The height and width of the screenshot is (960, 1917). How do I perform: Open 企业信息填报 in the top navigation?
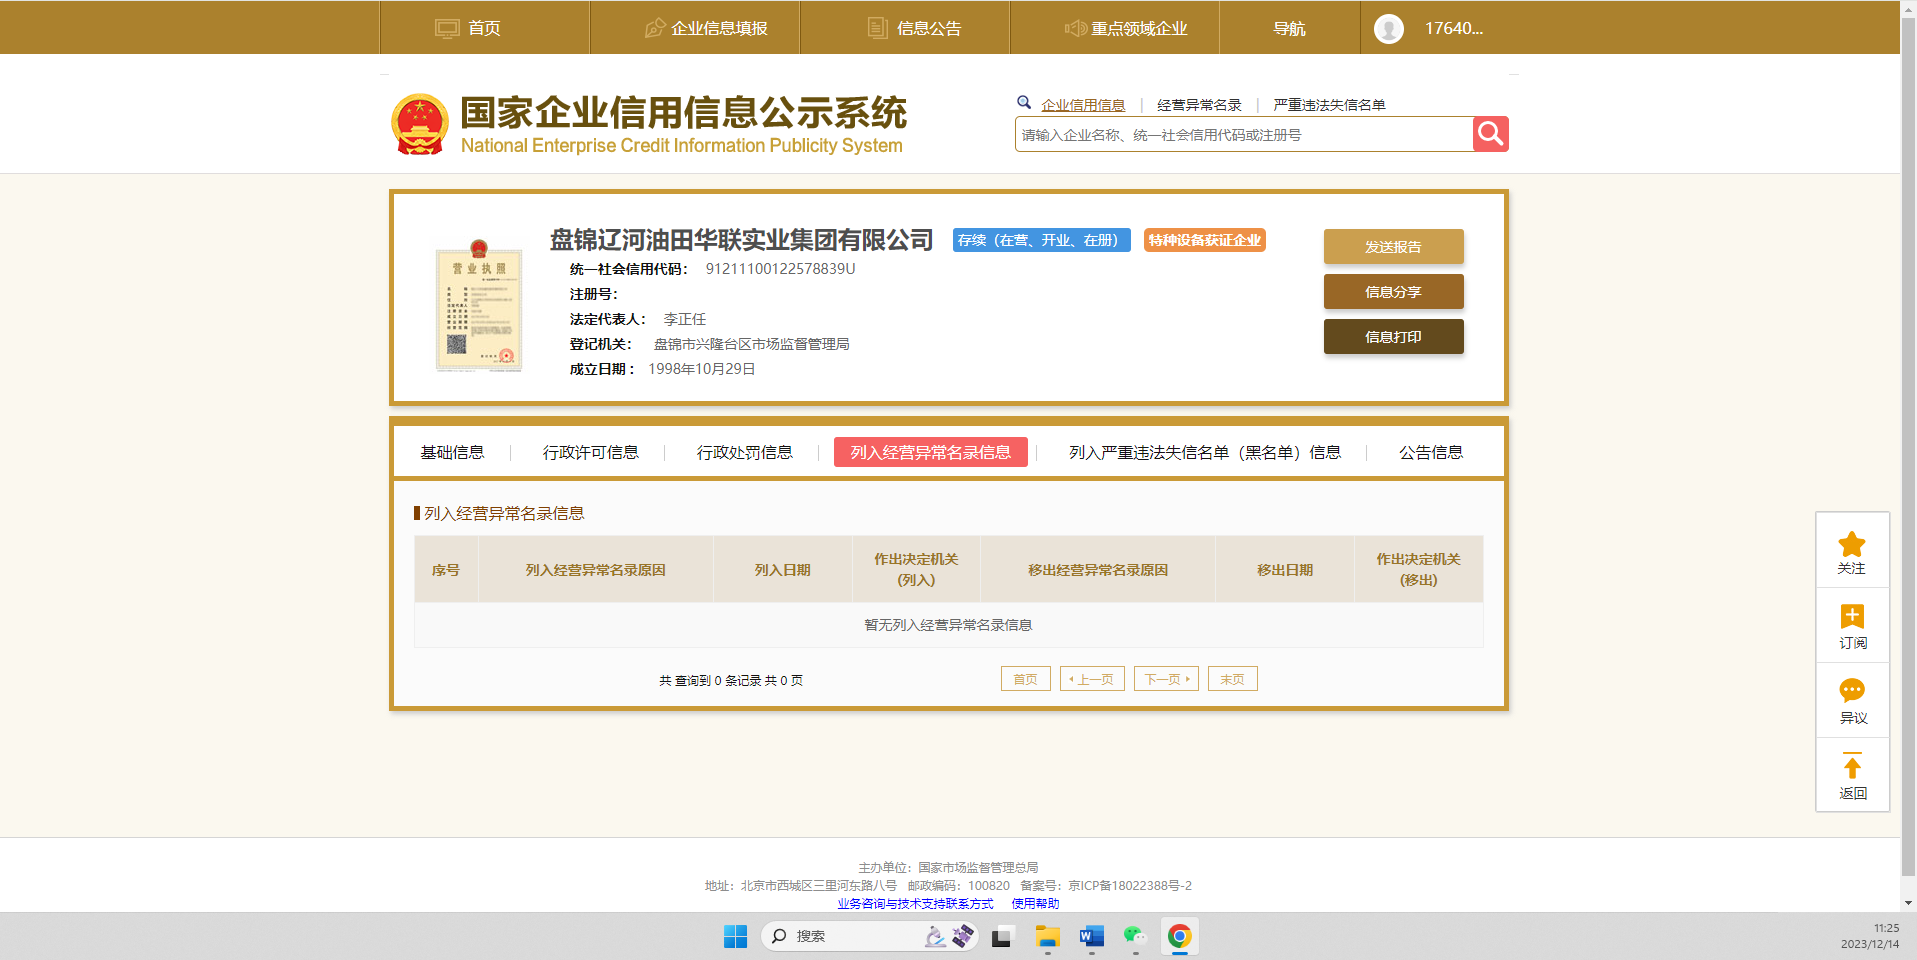[706, 29]
